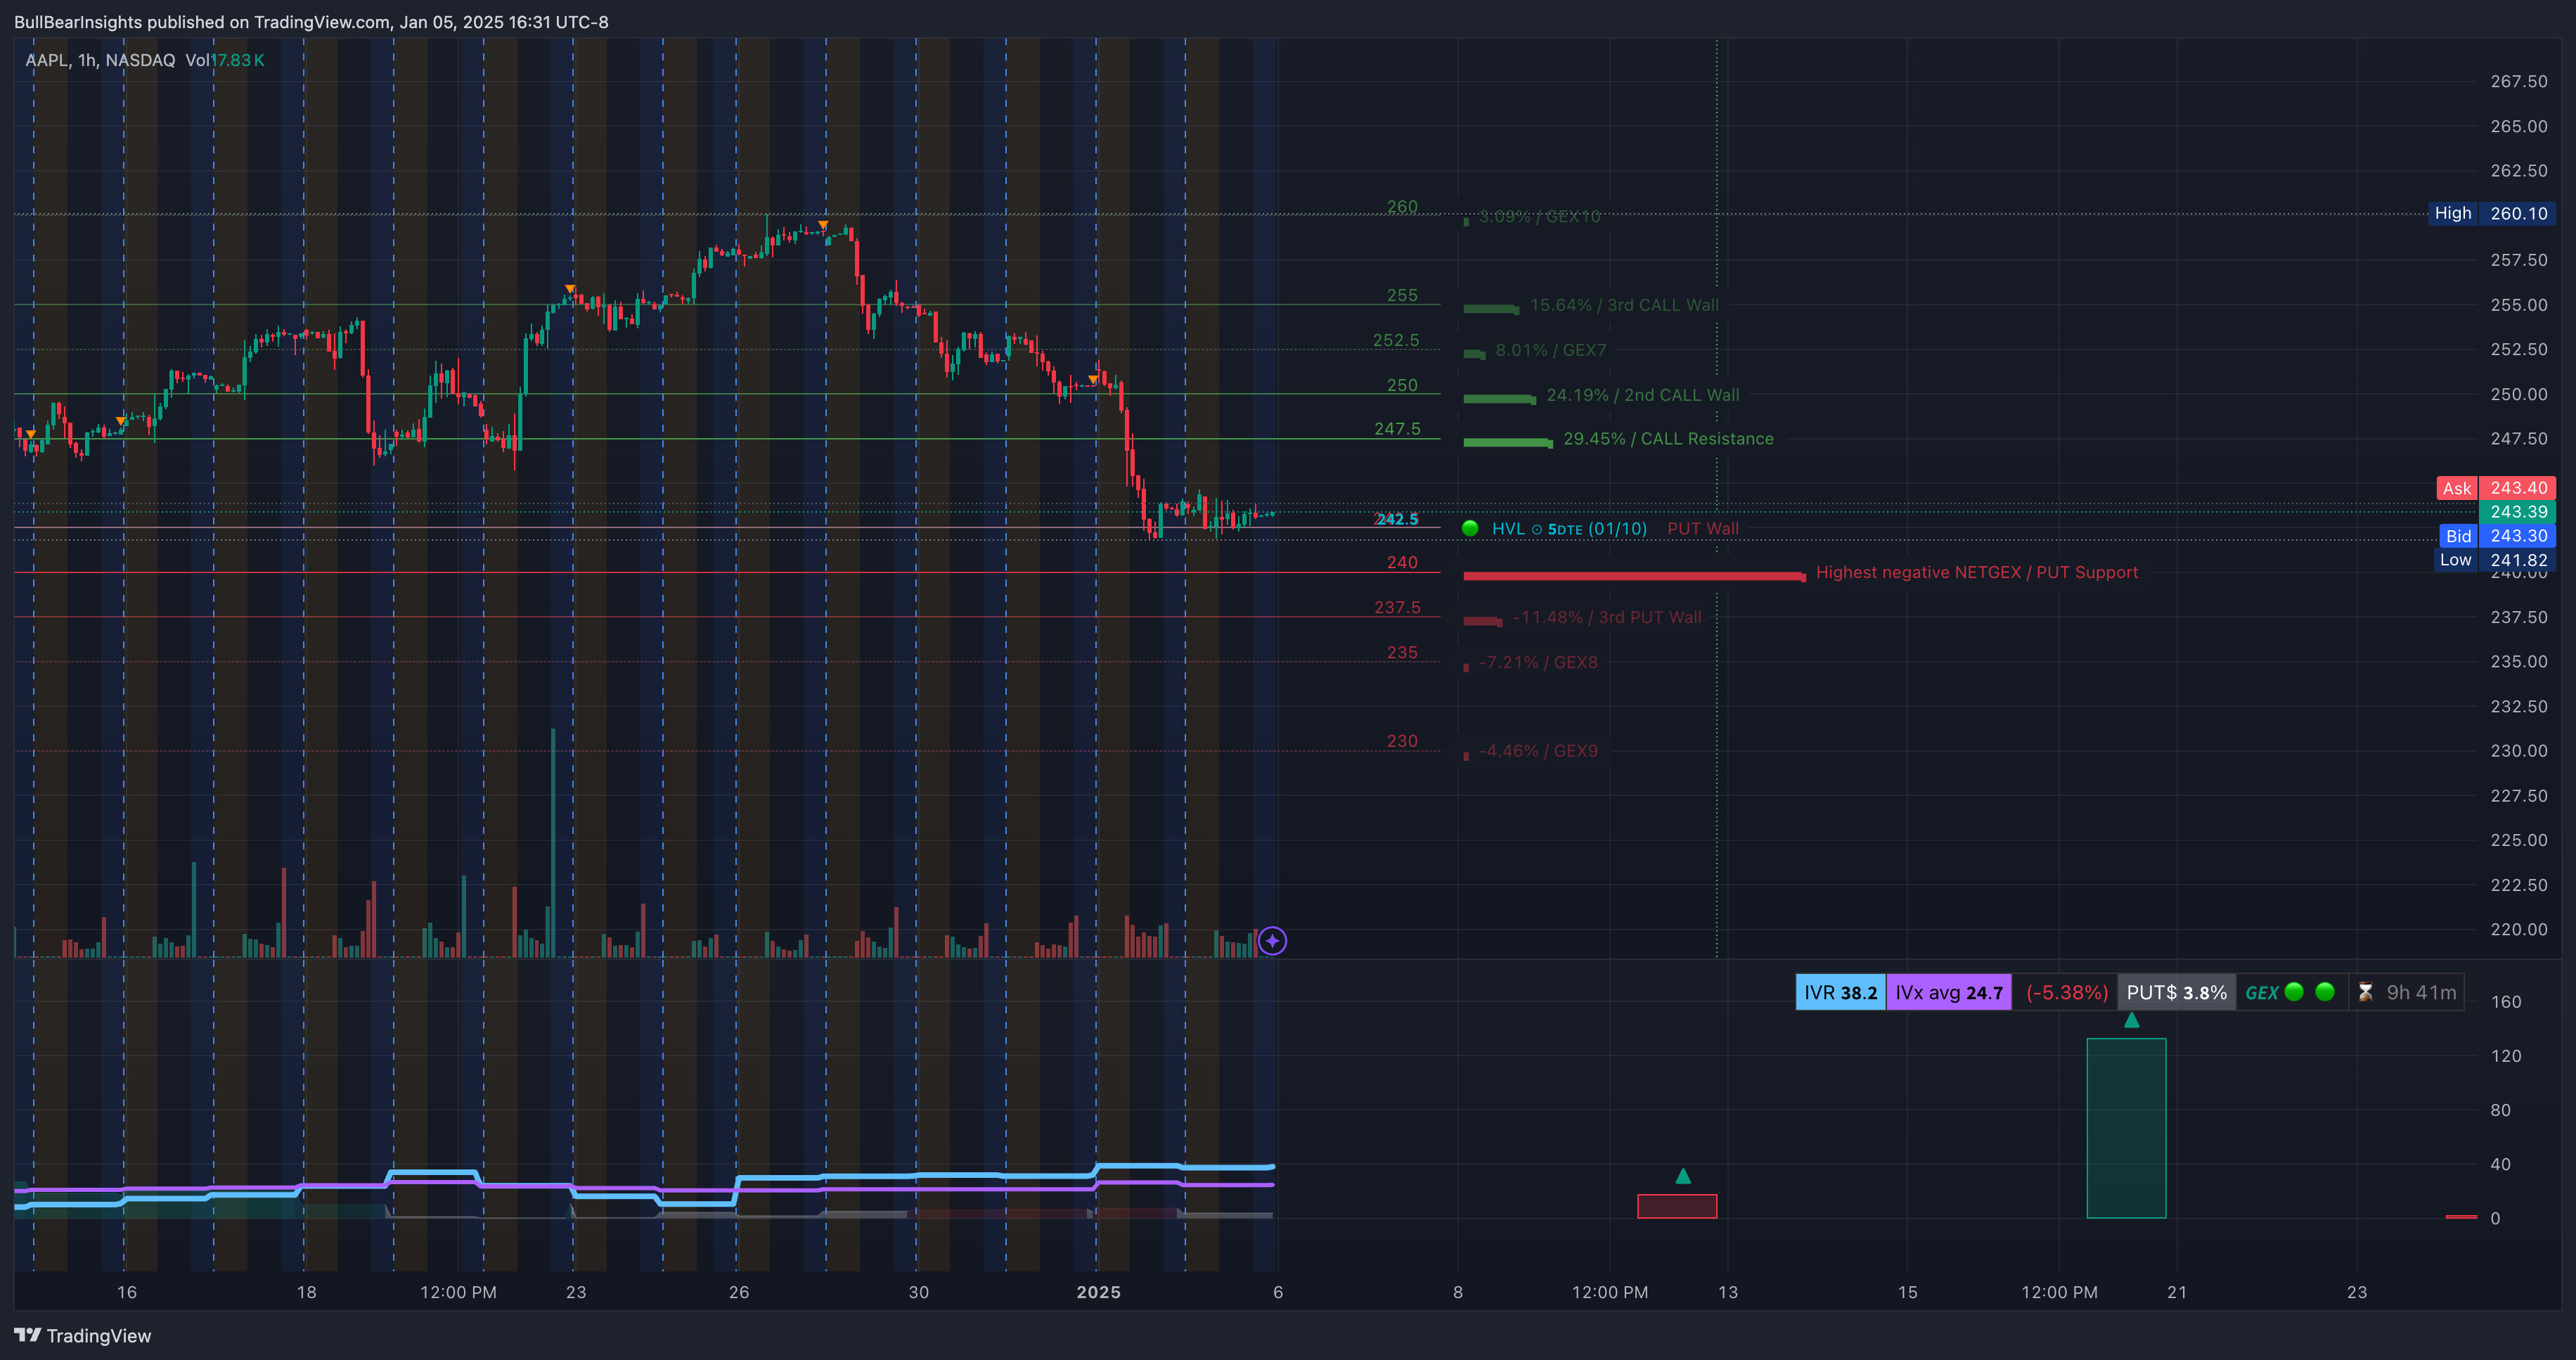
Task: Click the 30 date label on the time axis
Action: [x=918, y=1292]
